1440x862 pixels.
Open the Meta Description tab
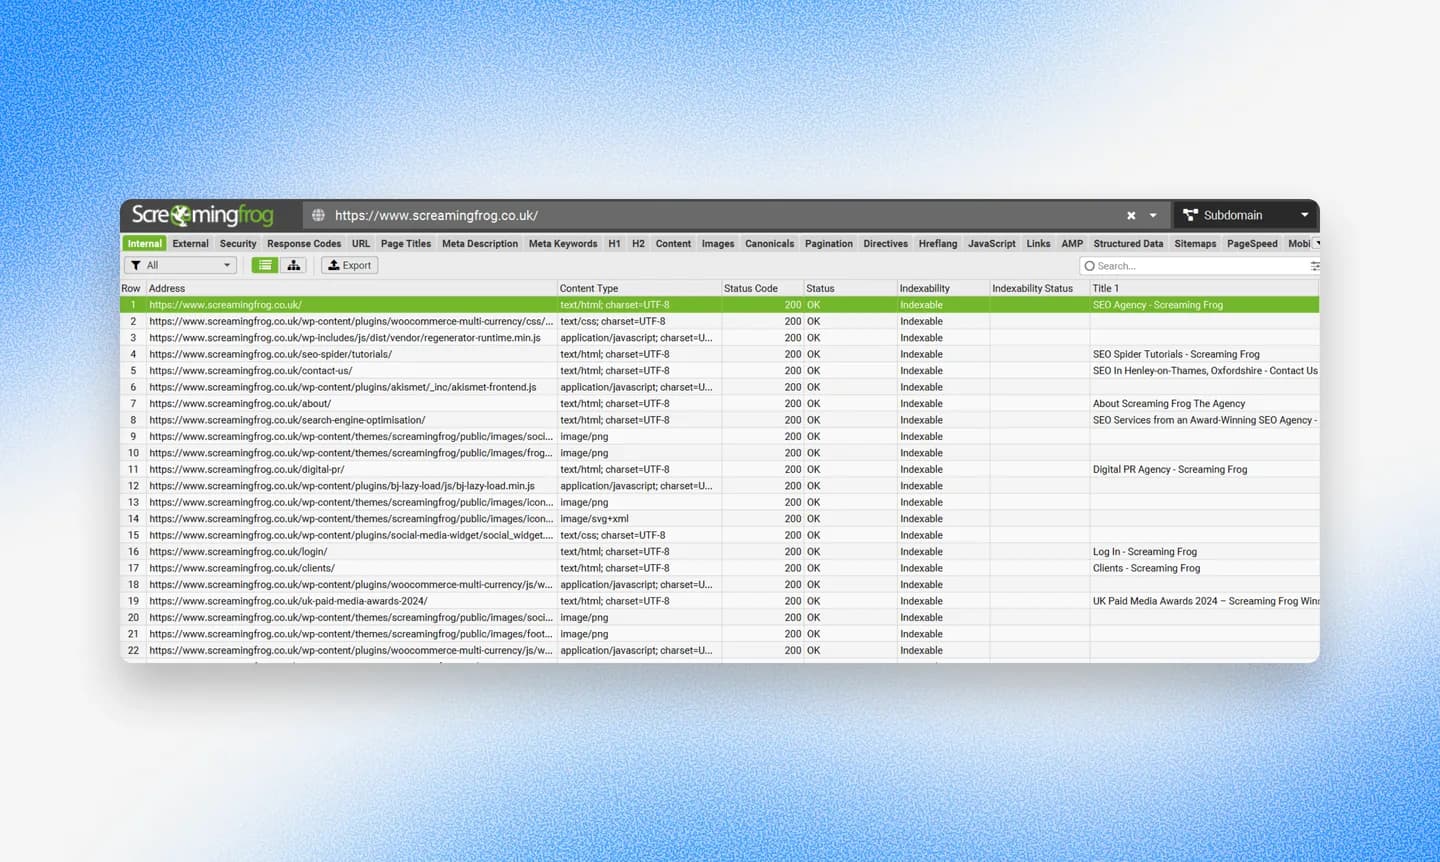[x=480, y=243]
